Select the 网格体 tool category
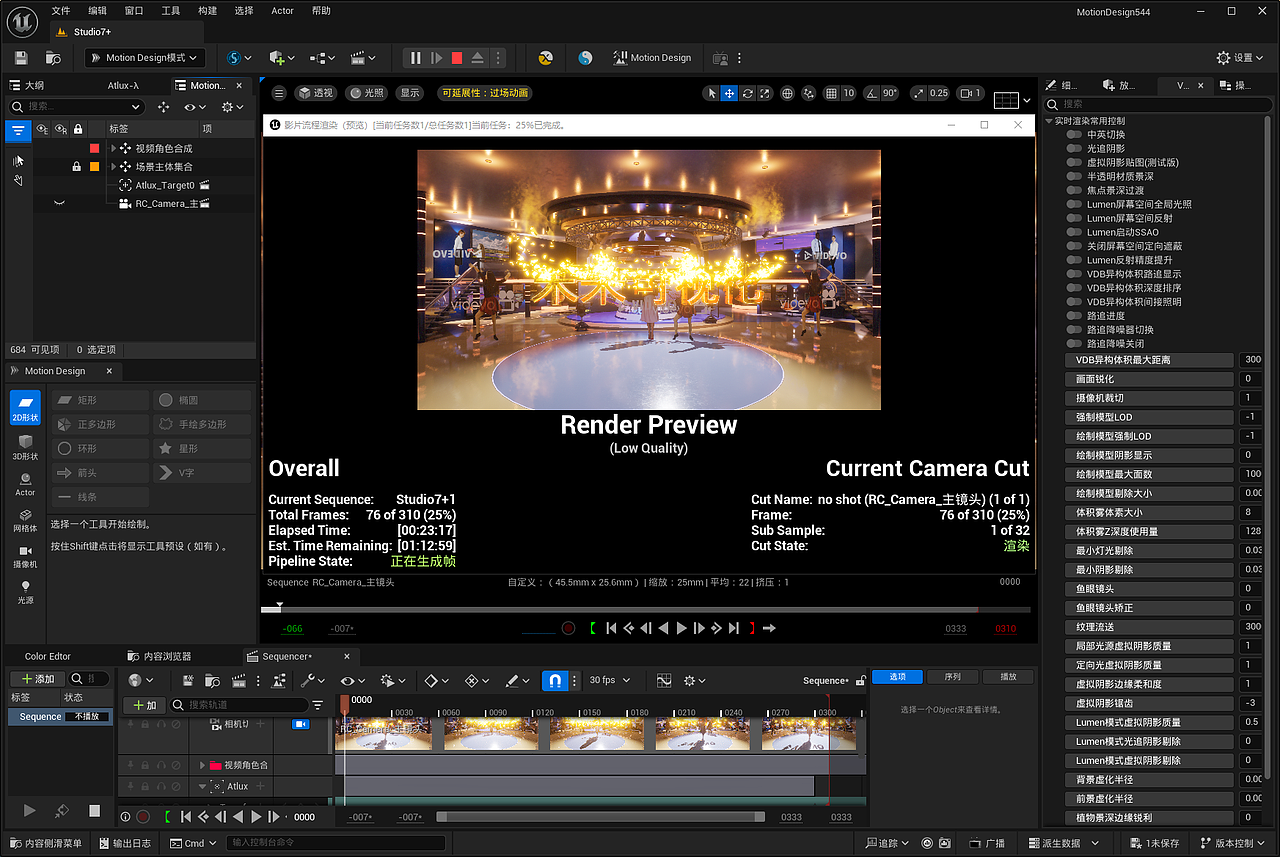The height and width of the screenshot is (857, 1280). pos(25,519)
